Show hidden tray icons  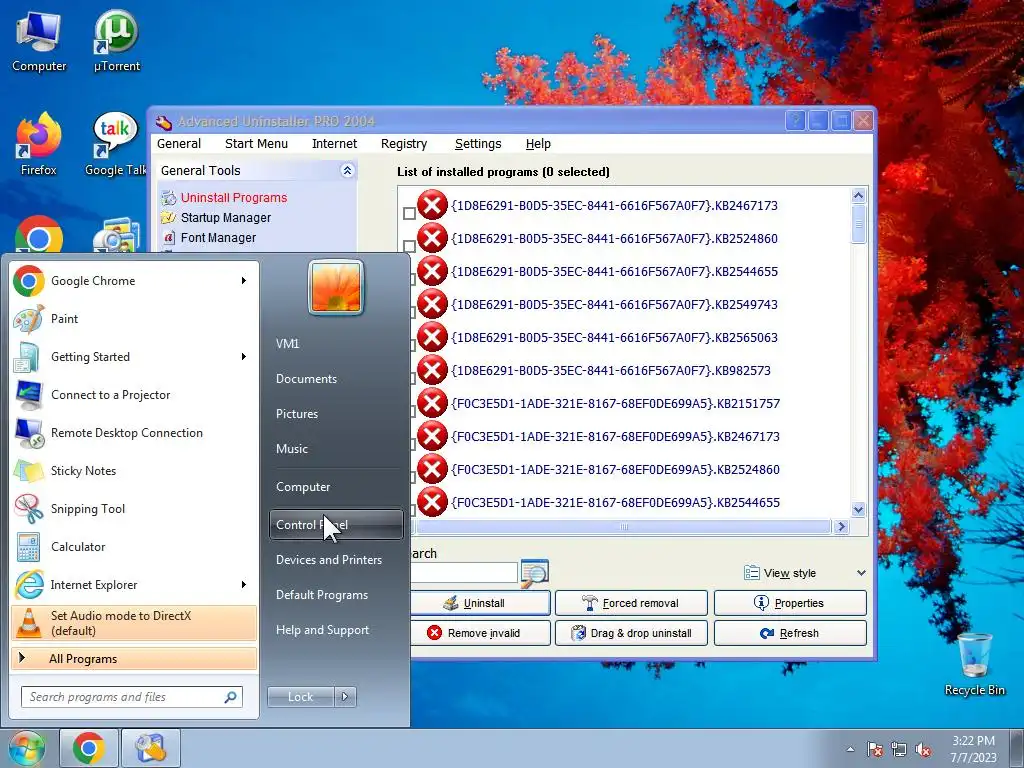(x=850, y=750)
